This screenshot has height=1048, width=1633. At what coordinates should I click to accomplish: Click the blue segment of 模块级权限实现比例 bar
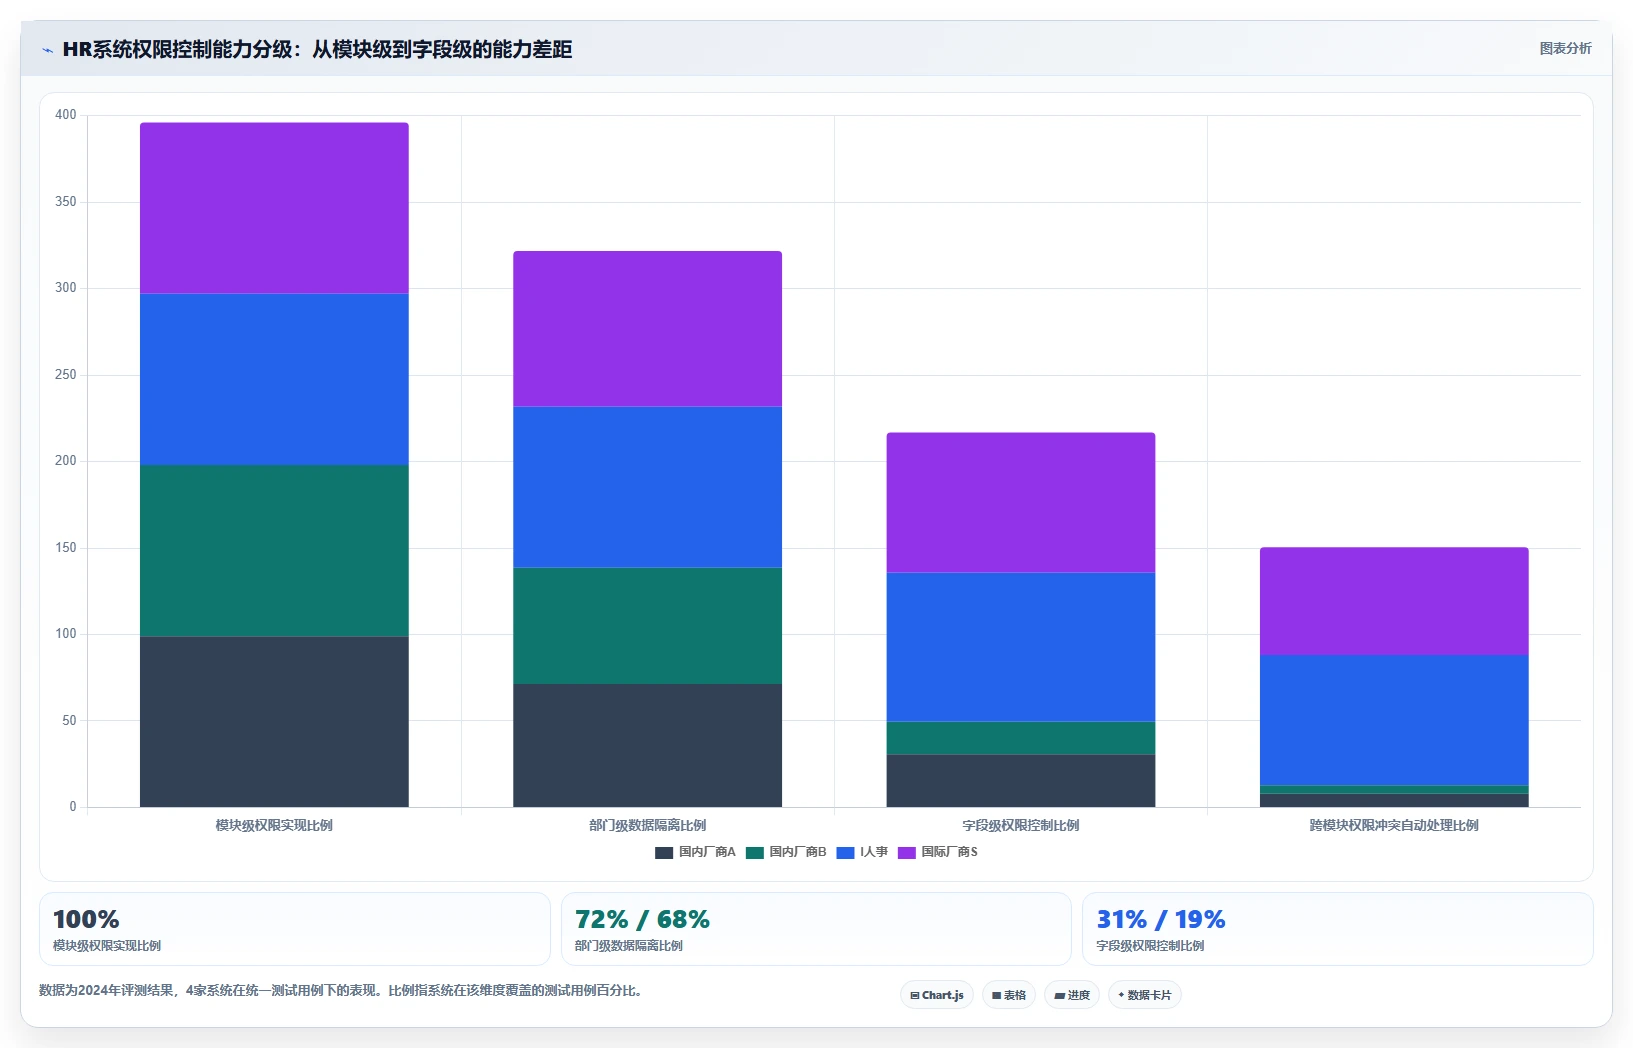(x=274, y=379)
